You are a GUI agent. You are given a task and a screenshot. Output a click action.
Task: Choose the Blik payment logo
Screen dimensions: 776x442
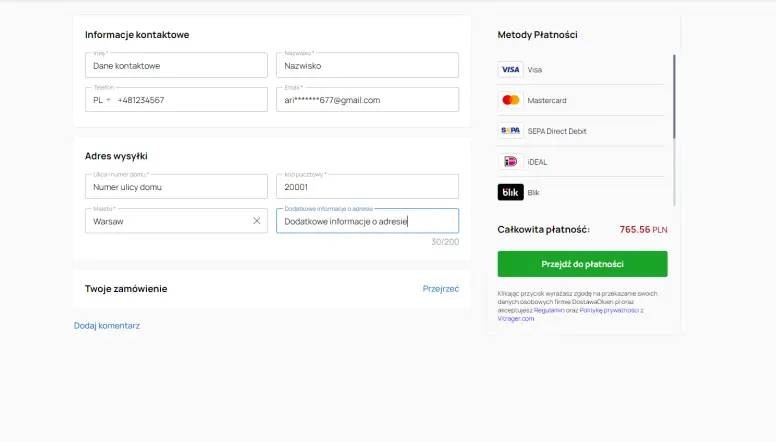[x=510, y=192]
